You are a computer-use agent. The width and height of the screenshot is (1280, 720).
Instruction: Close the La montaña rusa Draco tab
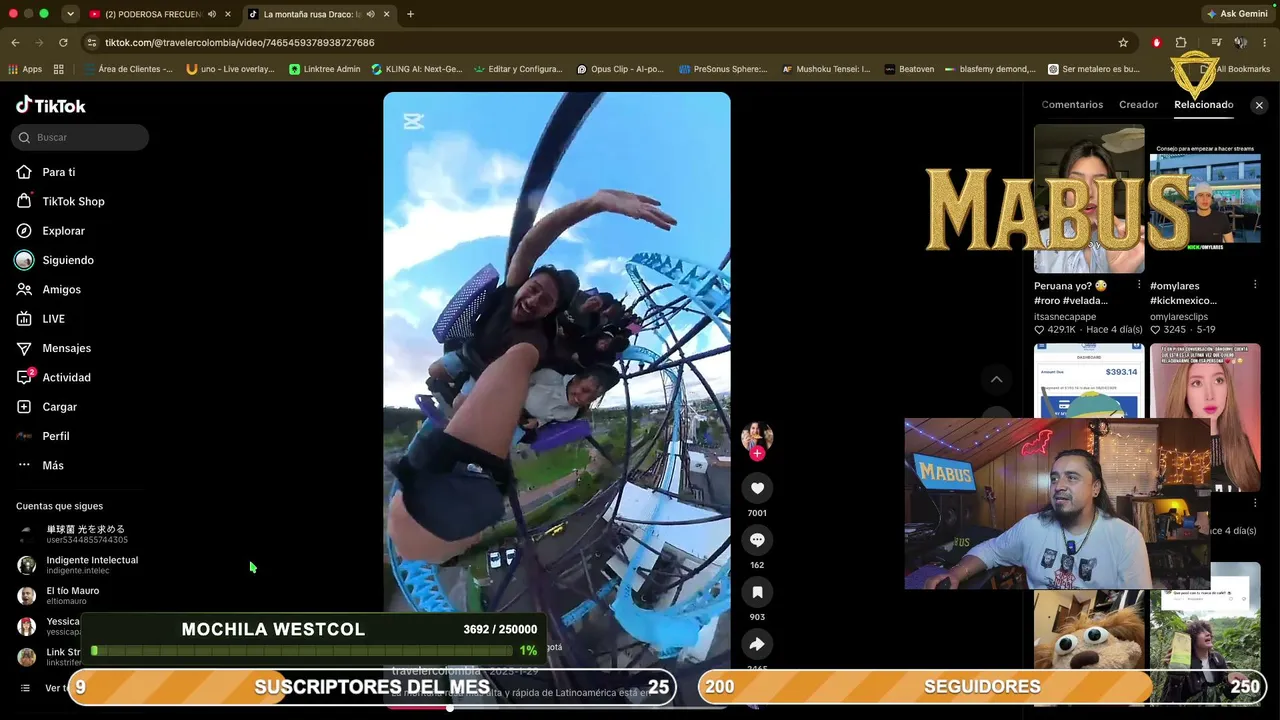point(386,14)
